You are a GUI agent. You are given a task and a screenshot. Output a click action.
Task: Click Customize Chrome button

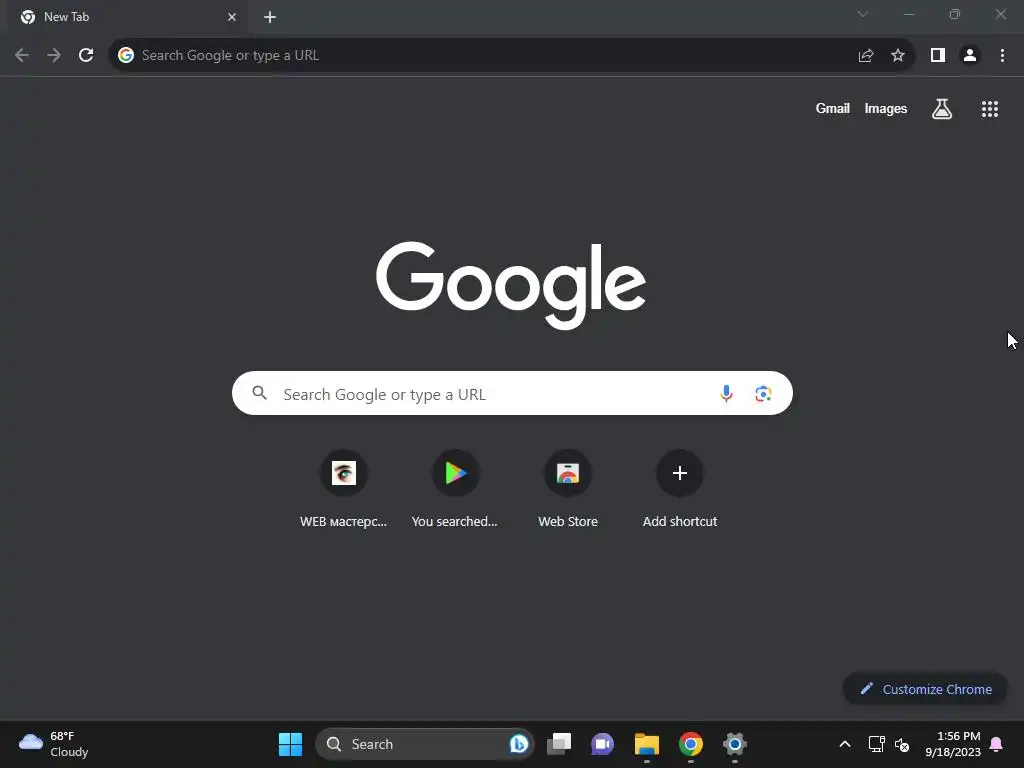tap(925, 689)
